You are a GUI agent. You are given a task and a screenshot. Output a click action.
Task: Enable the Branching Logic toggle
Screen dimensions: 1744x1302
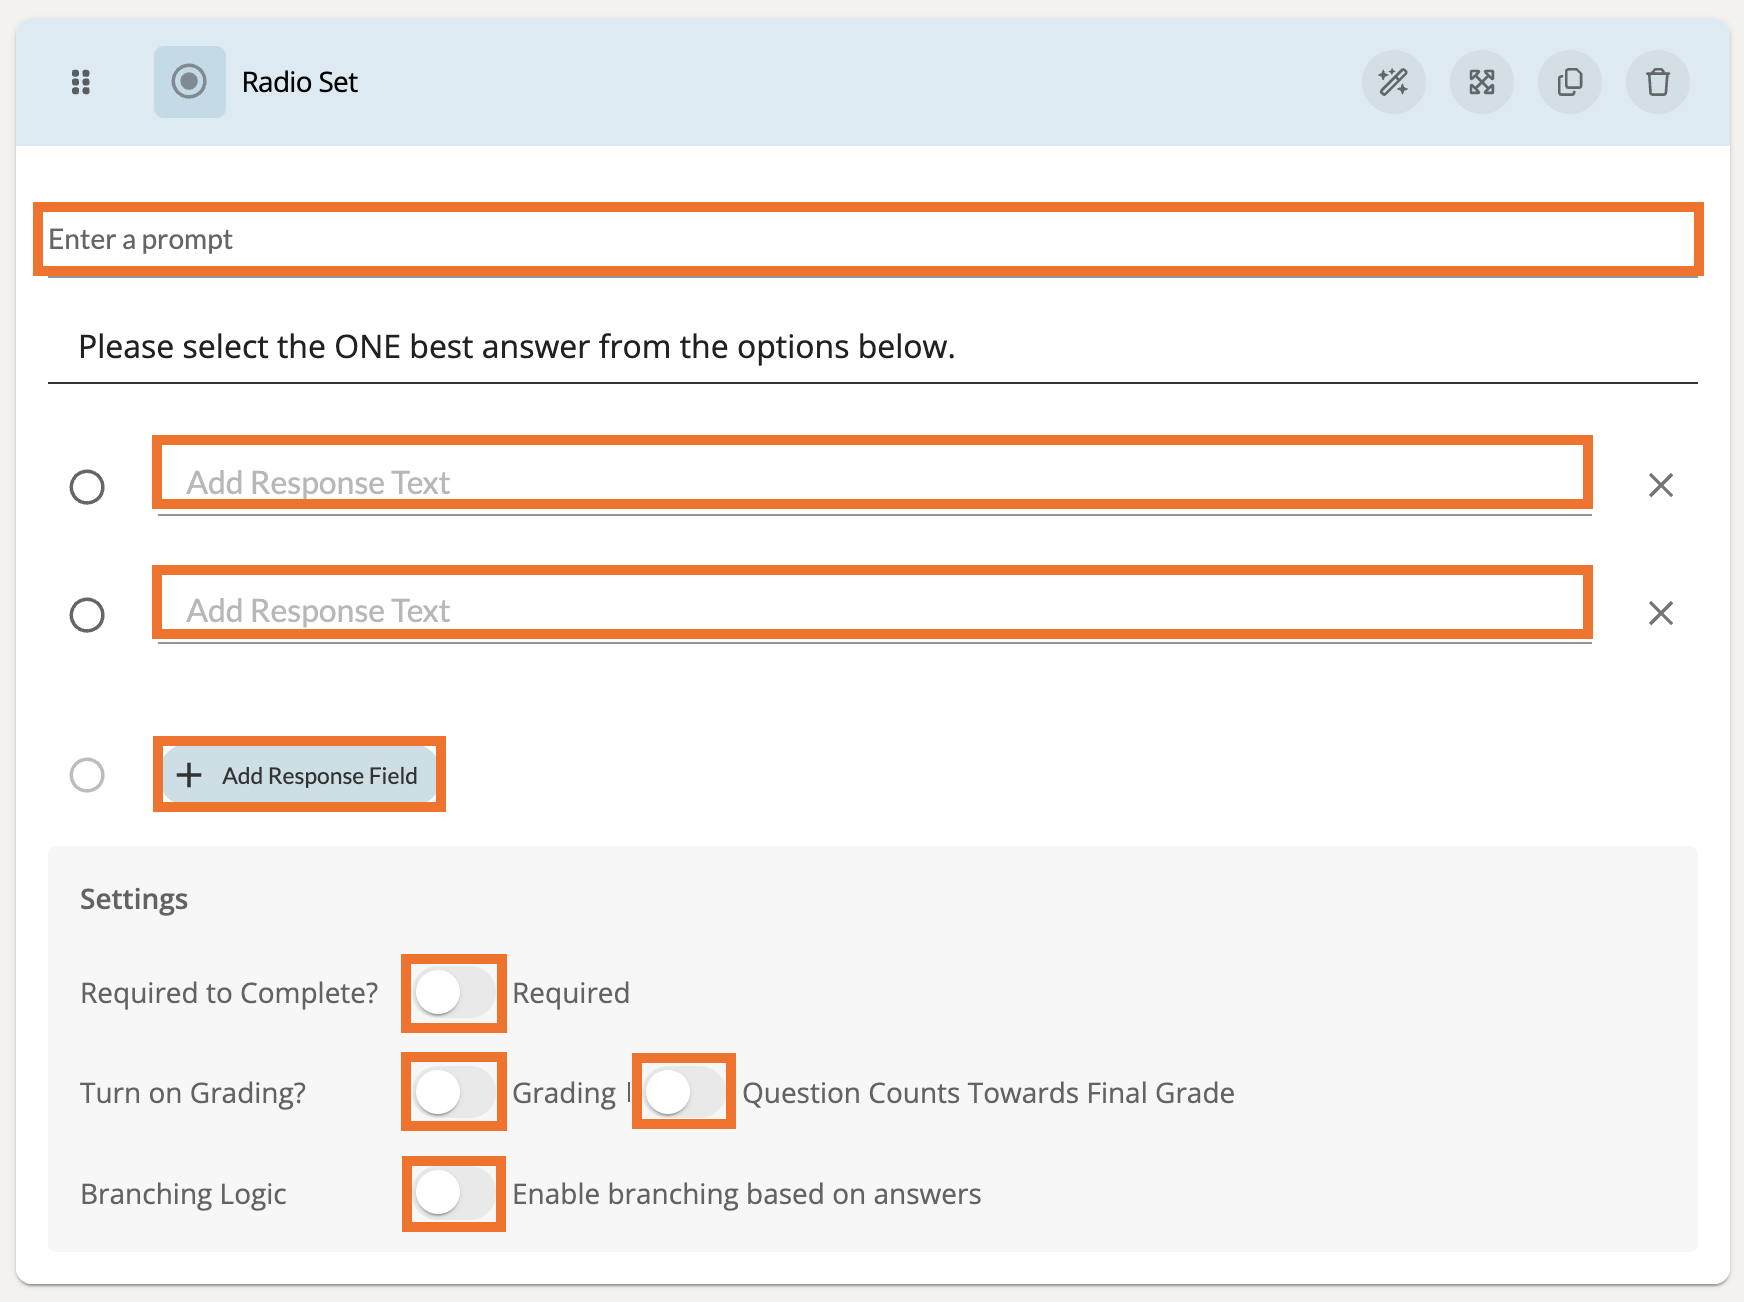453,1193
